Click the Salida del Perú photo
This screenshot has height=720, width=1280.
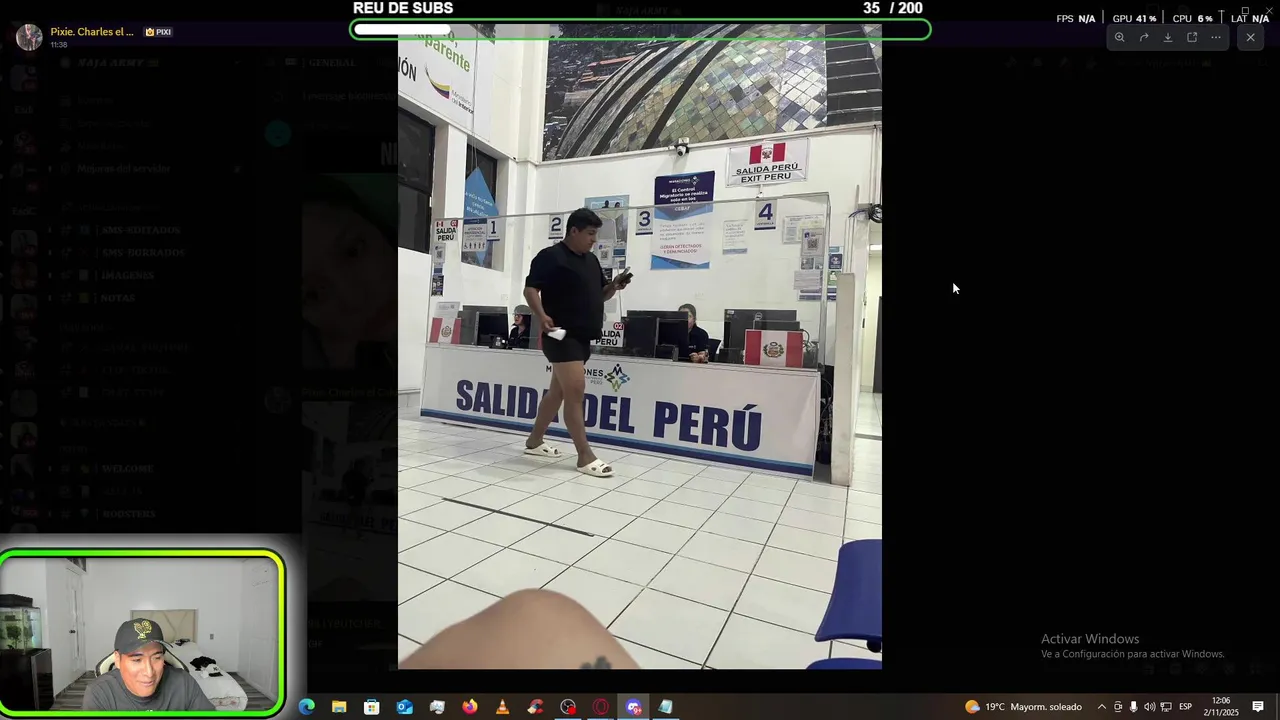click(x=640, y=346)
